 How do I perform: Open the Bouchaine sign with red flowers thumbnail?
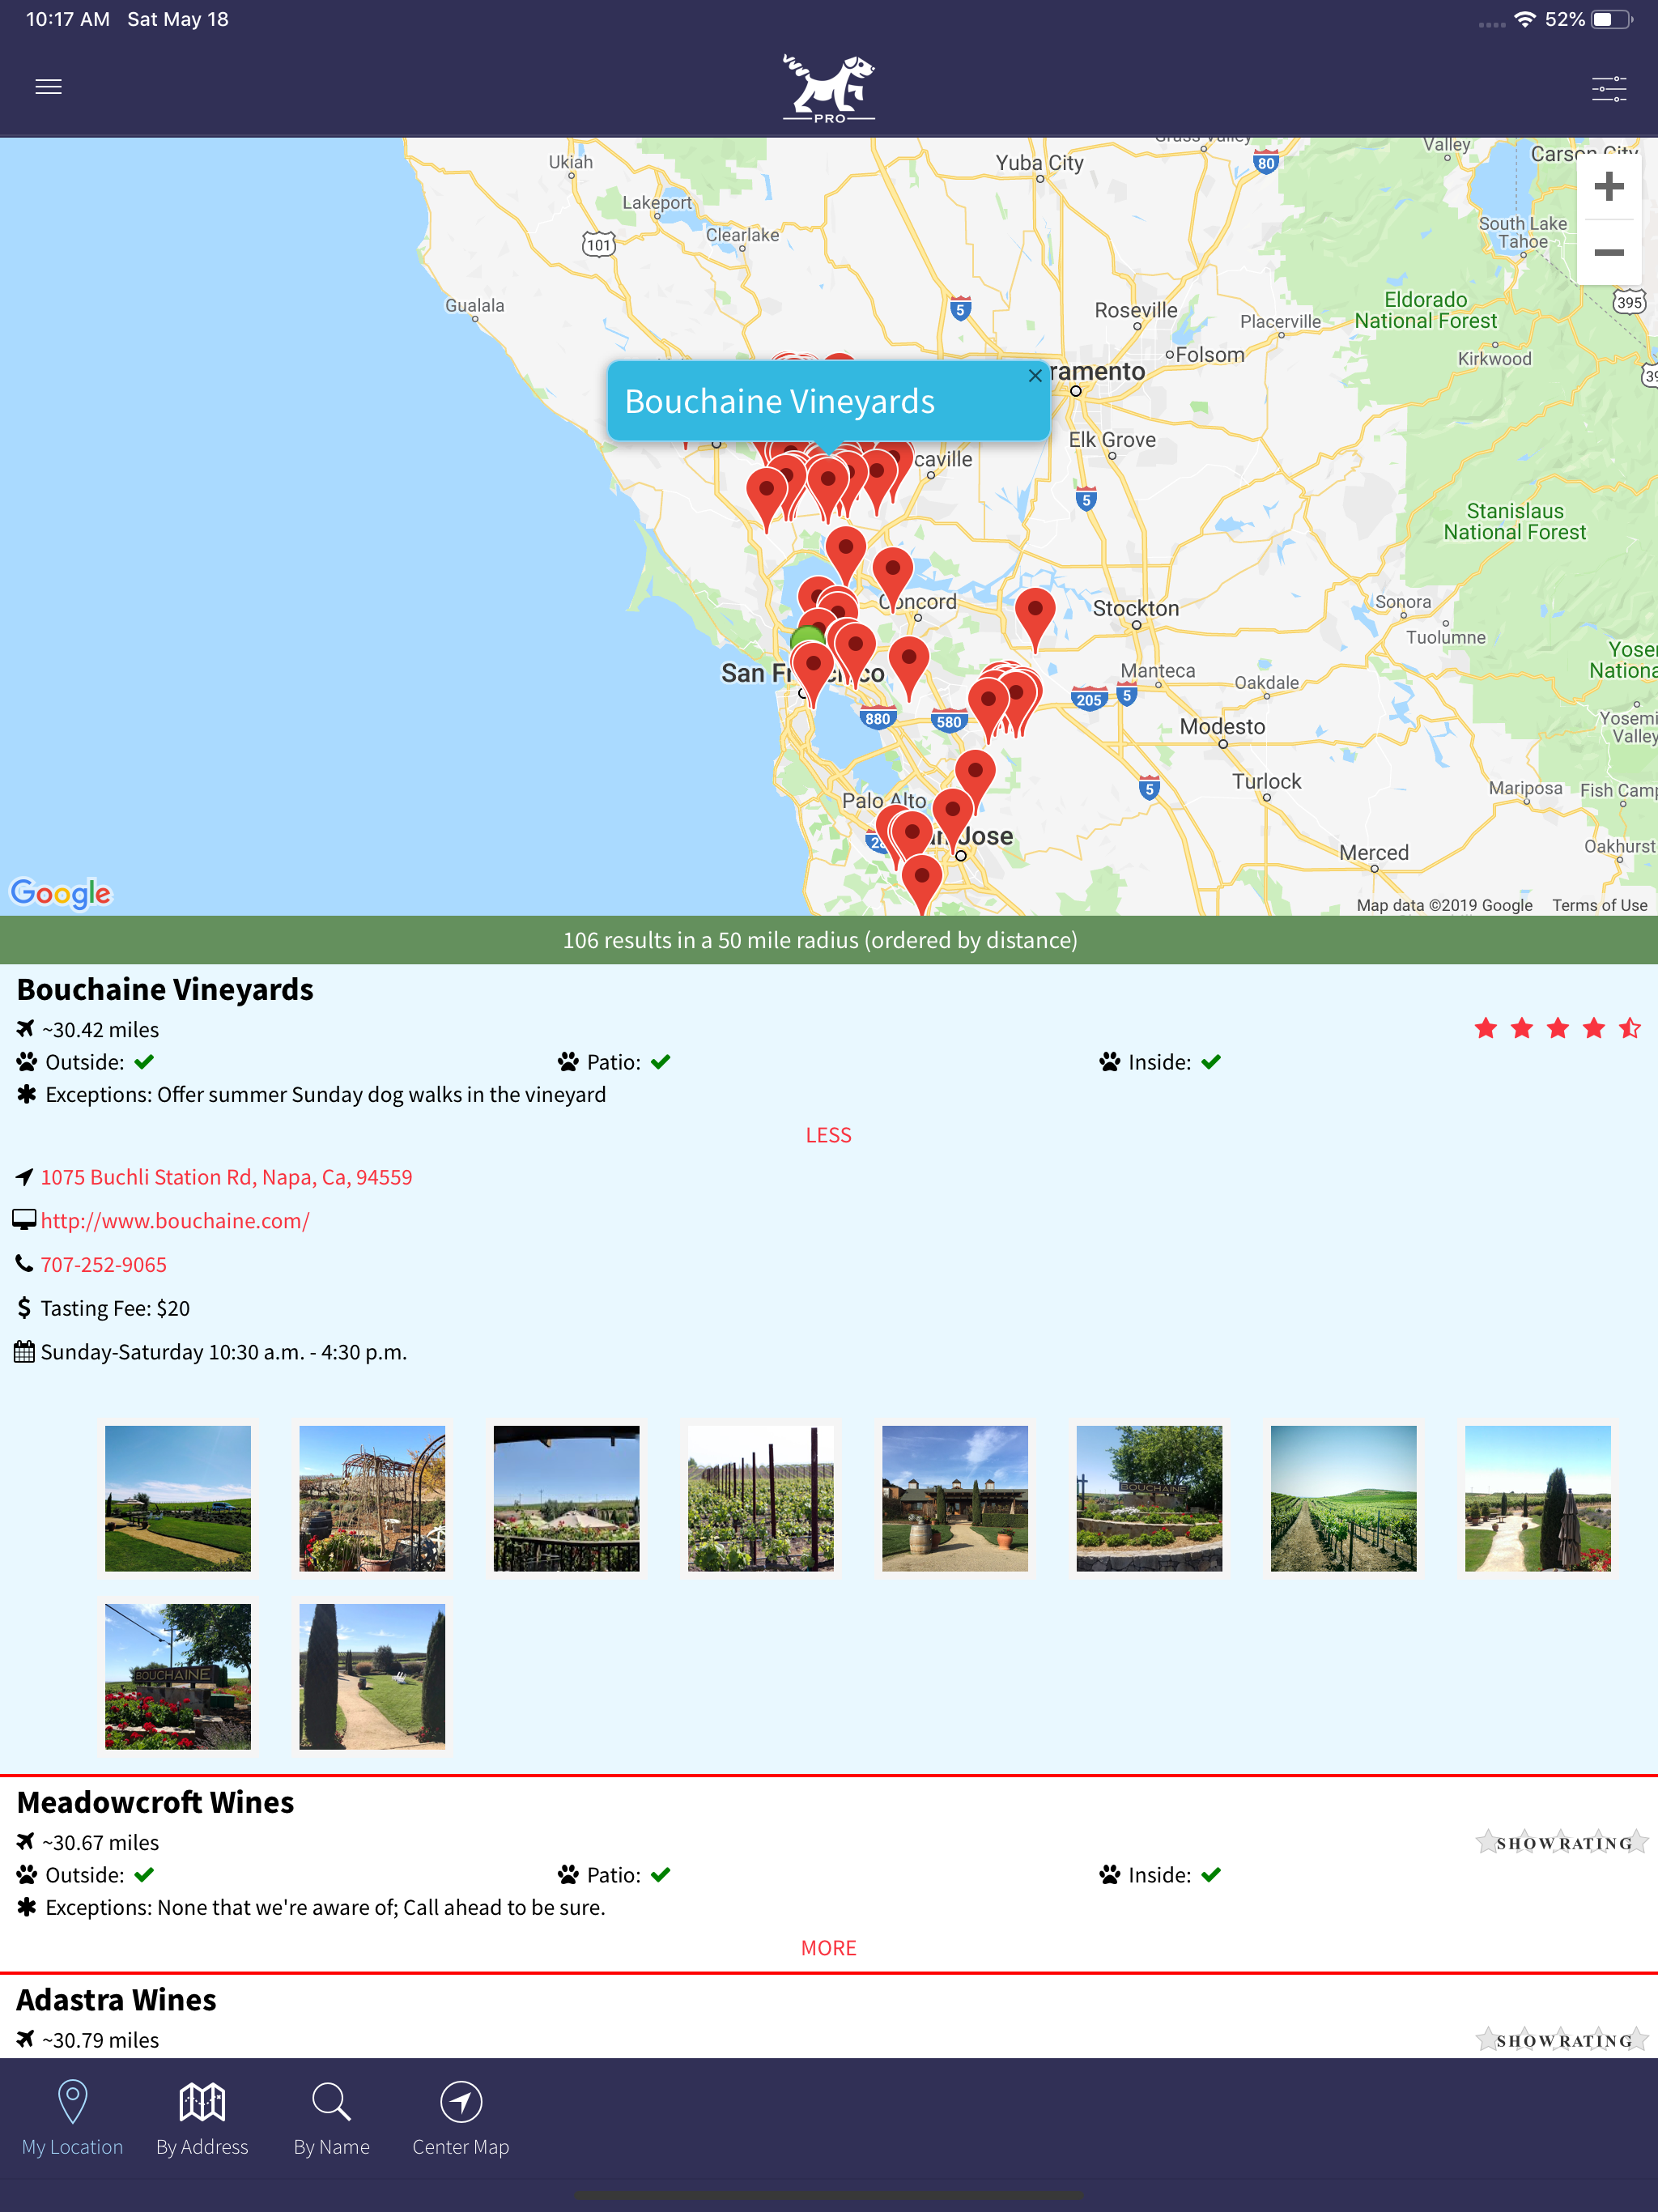tap(178, 1676)
